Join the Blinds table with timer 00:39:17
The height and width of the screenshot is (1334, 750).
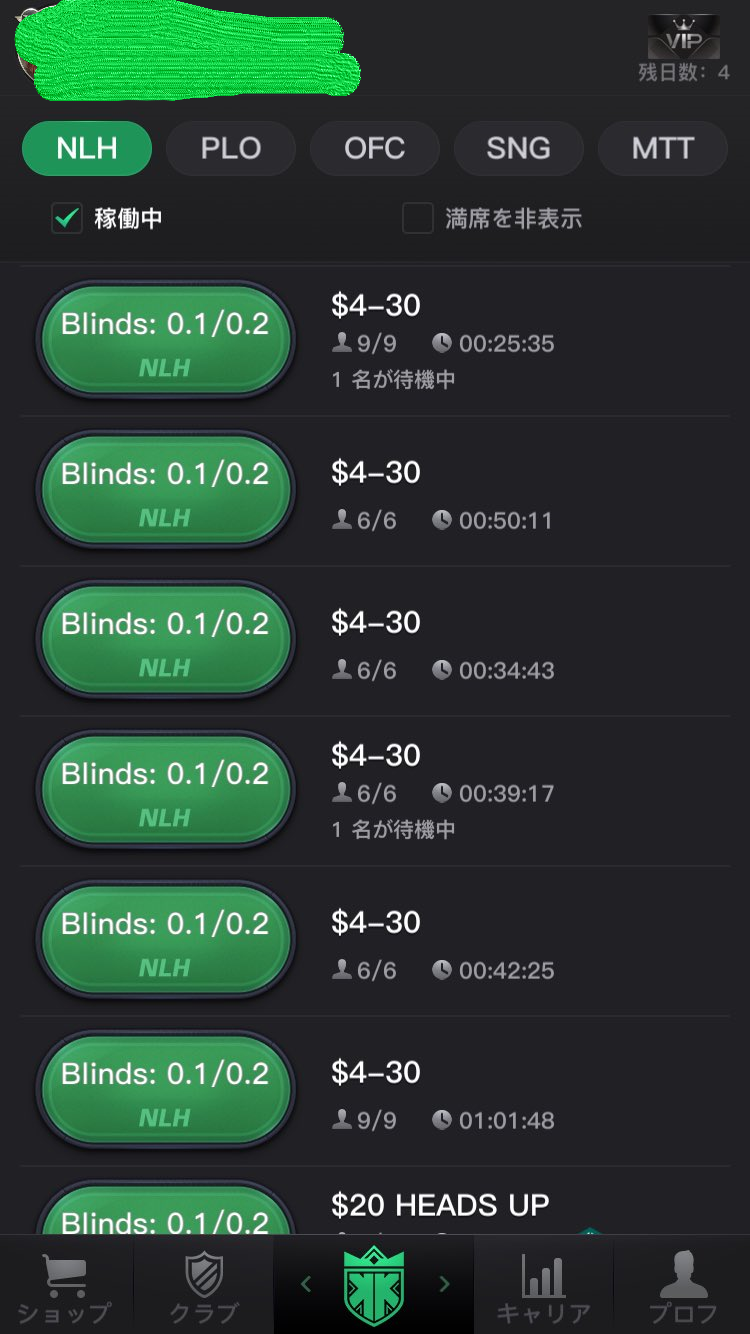tap(165, 791)
